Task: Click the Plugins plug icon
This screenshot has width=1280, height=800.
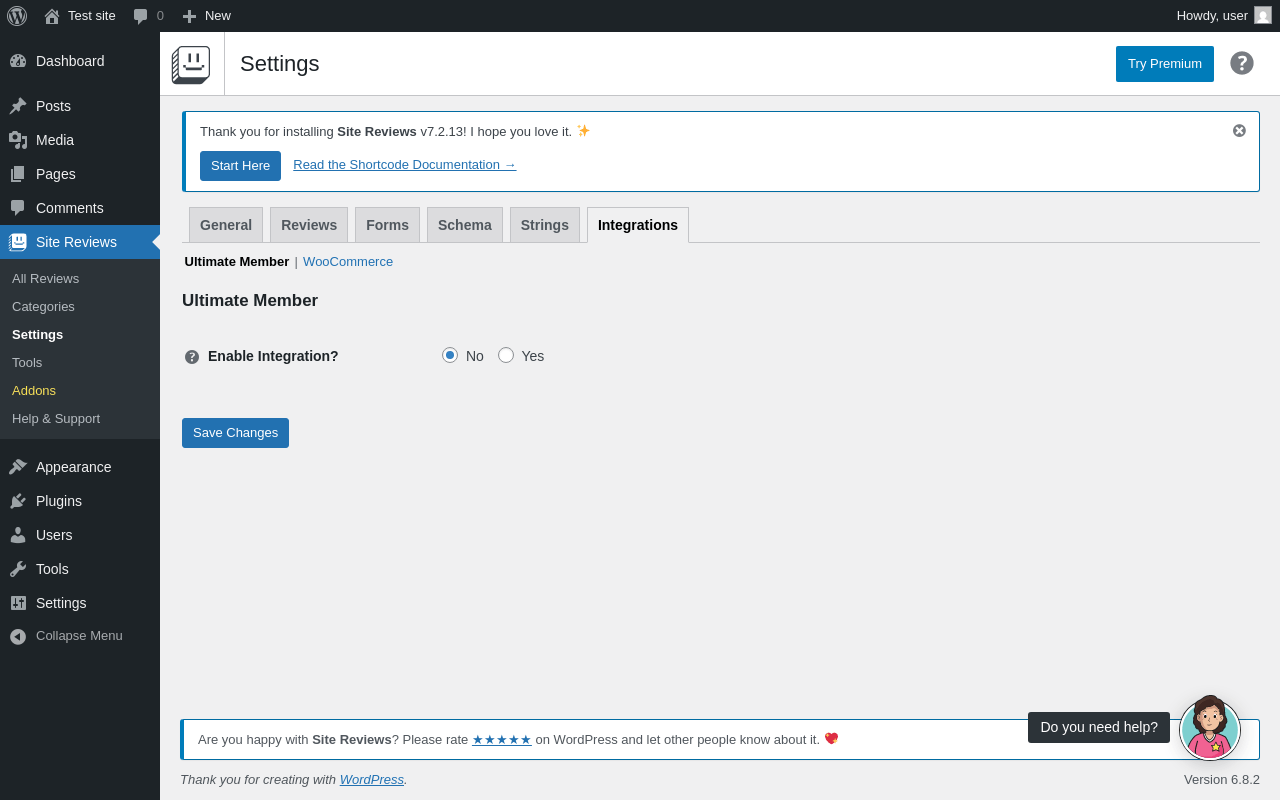Action: (x=18, y=501)
